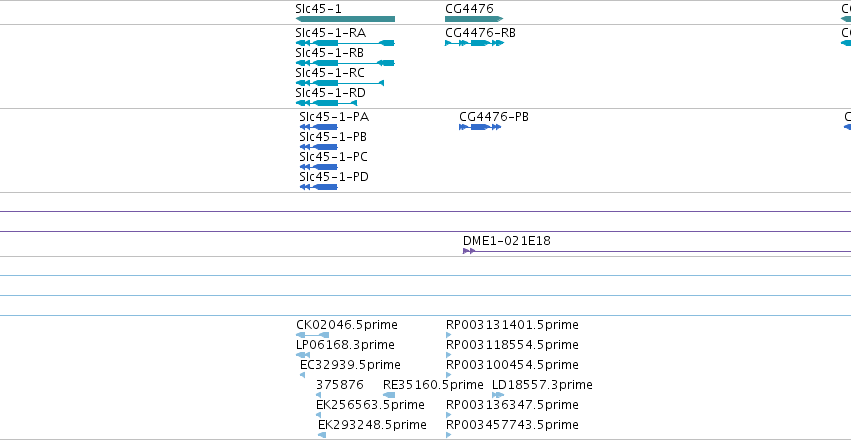Image resolution: width=851 pixels, height=440 pixels.
Task: Click the RP003136347.5prime label text
Action: 512,405
